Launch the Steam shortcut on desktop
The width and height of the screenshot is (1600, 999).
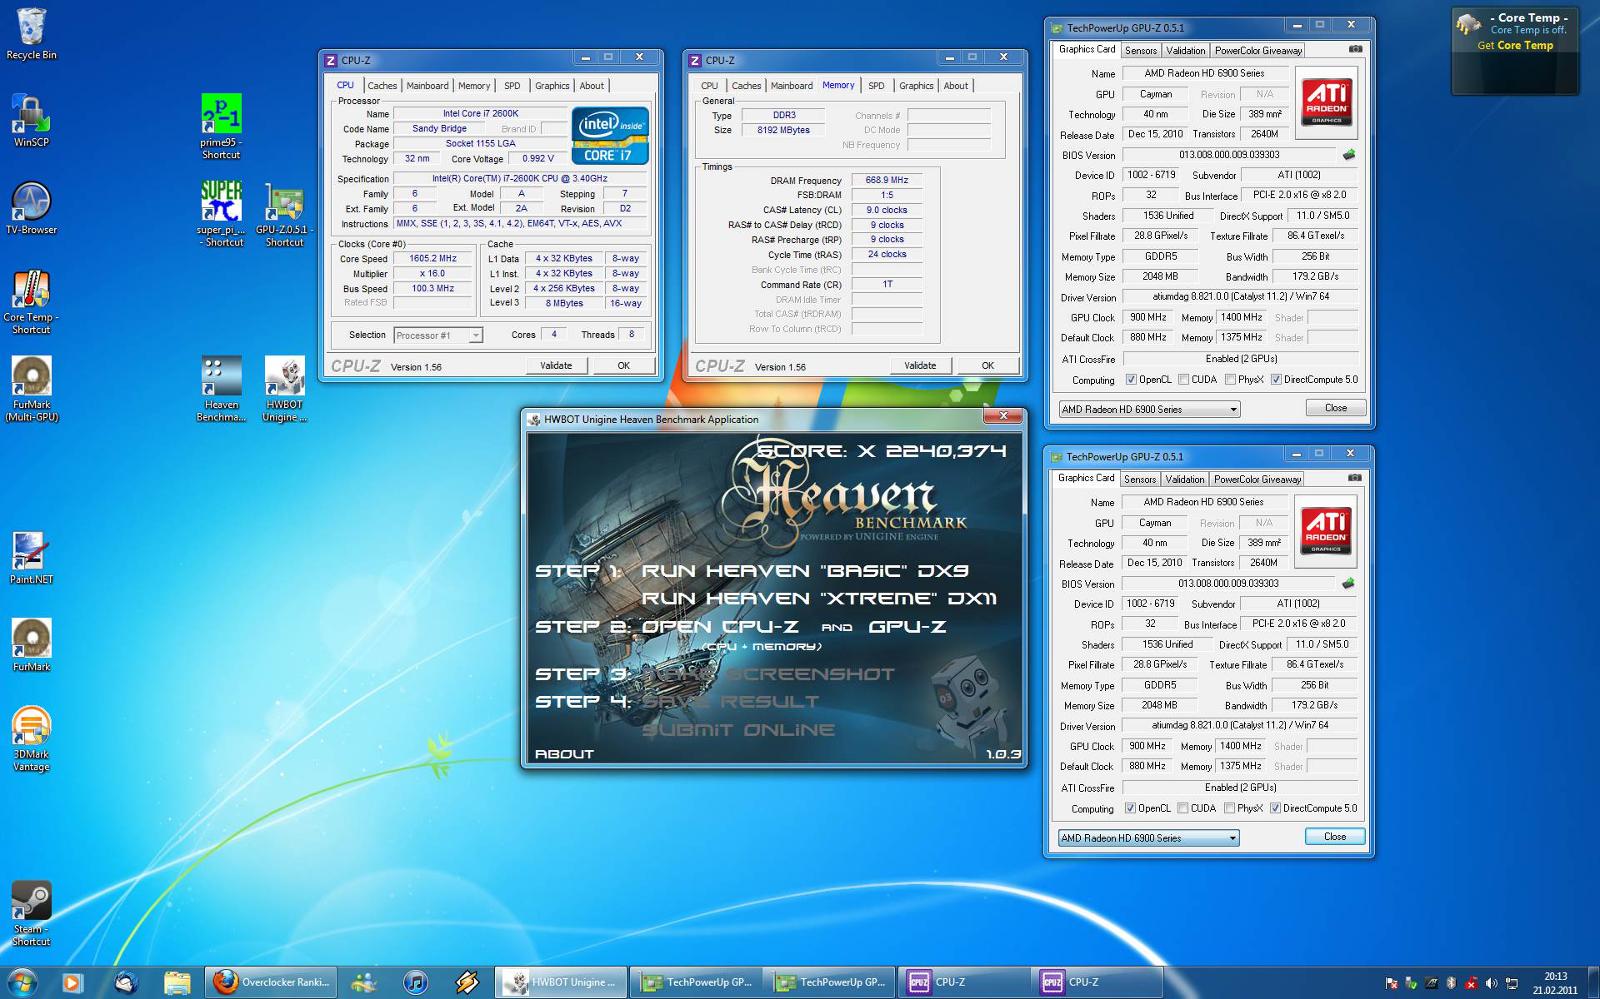click(31, 914)
